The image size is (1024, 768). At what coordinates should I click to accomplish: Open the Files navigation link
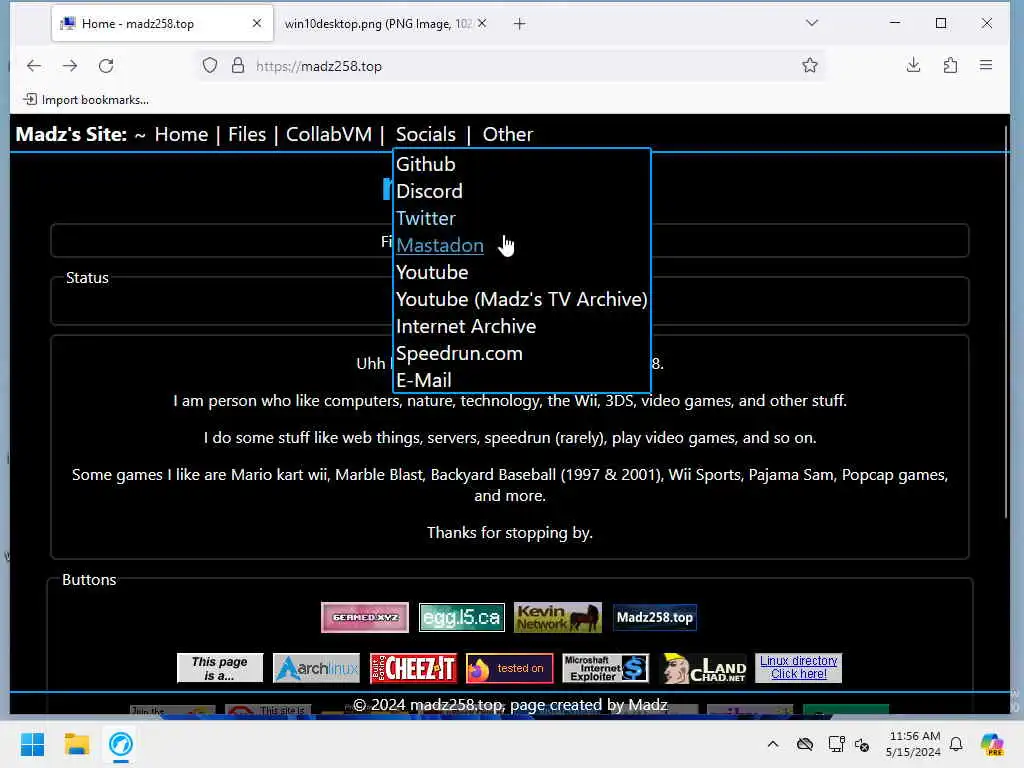(247, 135)
